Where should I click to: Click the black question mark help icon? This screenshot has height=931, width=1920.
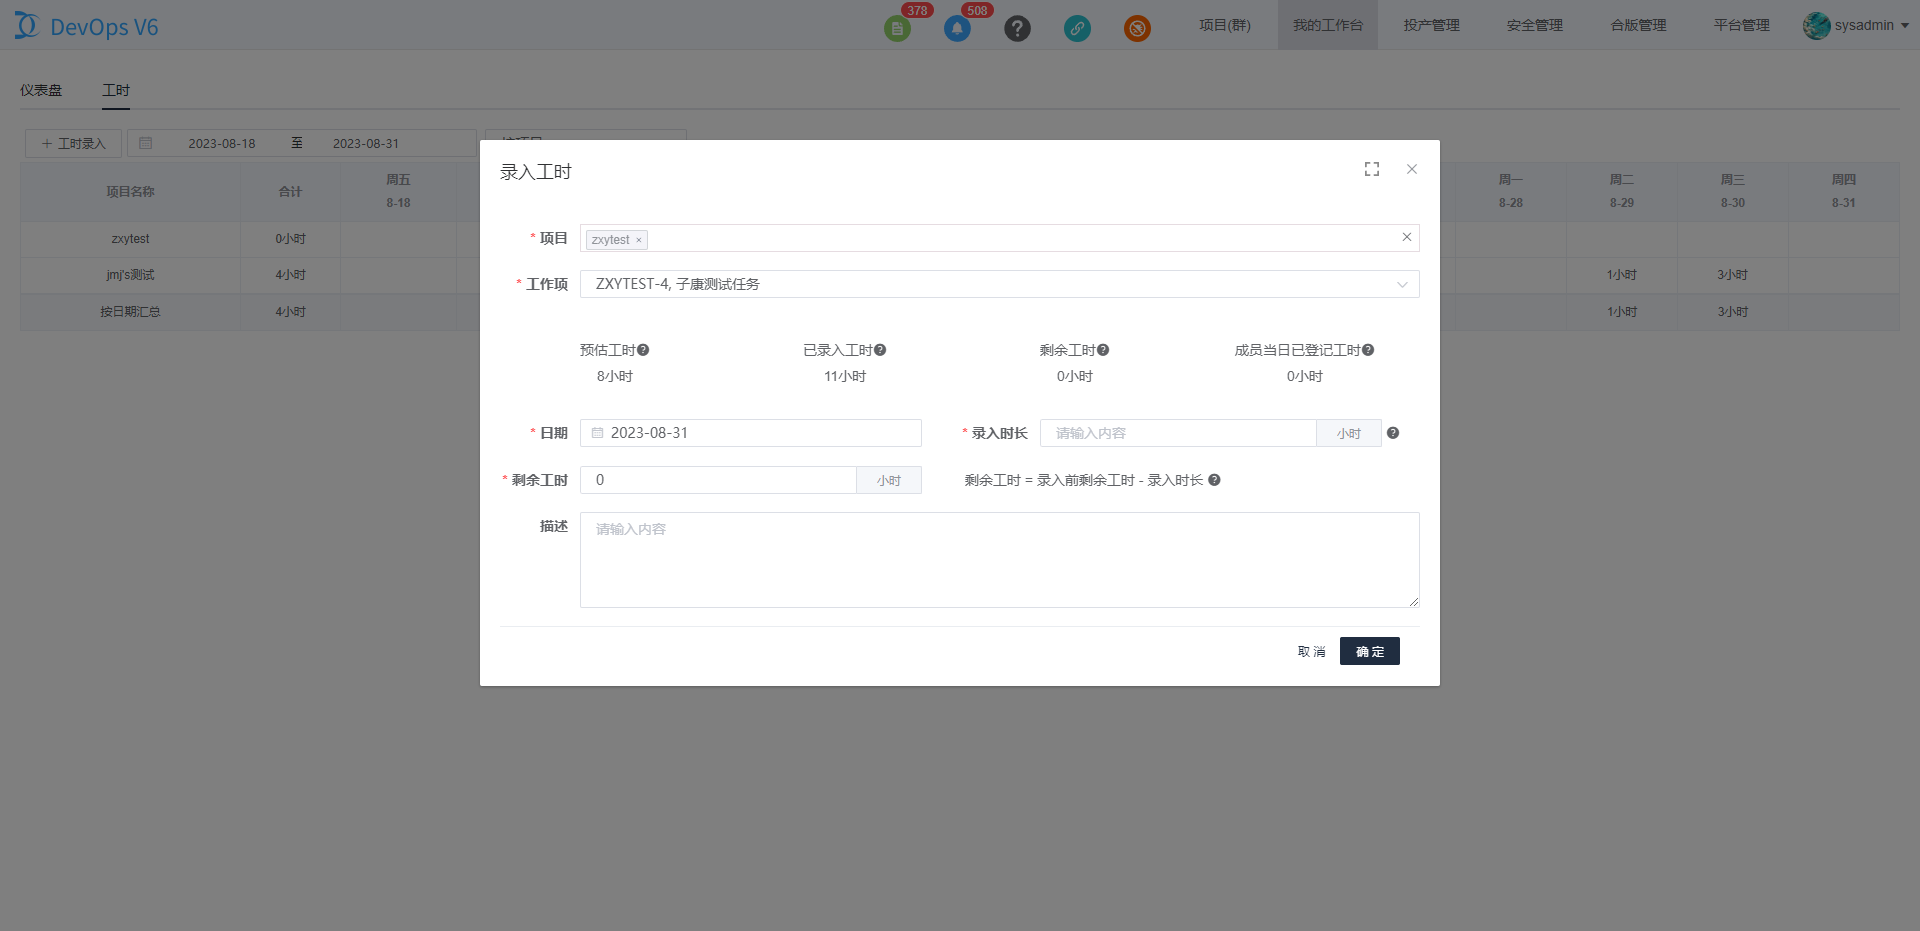click(x=1017, y=28)
